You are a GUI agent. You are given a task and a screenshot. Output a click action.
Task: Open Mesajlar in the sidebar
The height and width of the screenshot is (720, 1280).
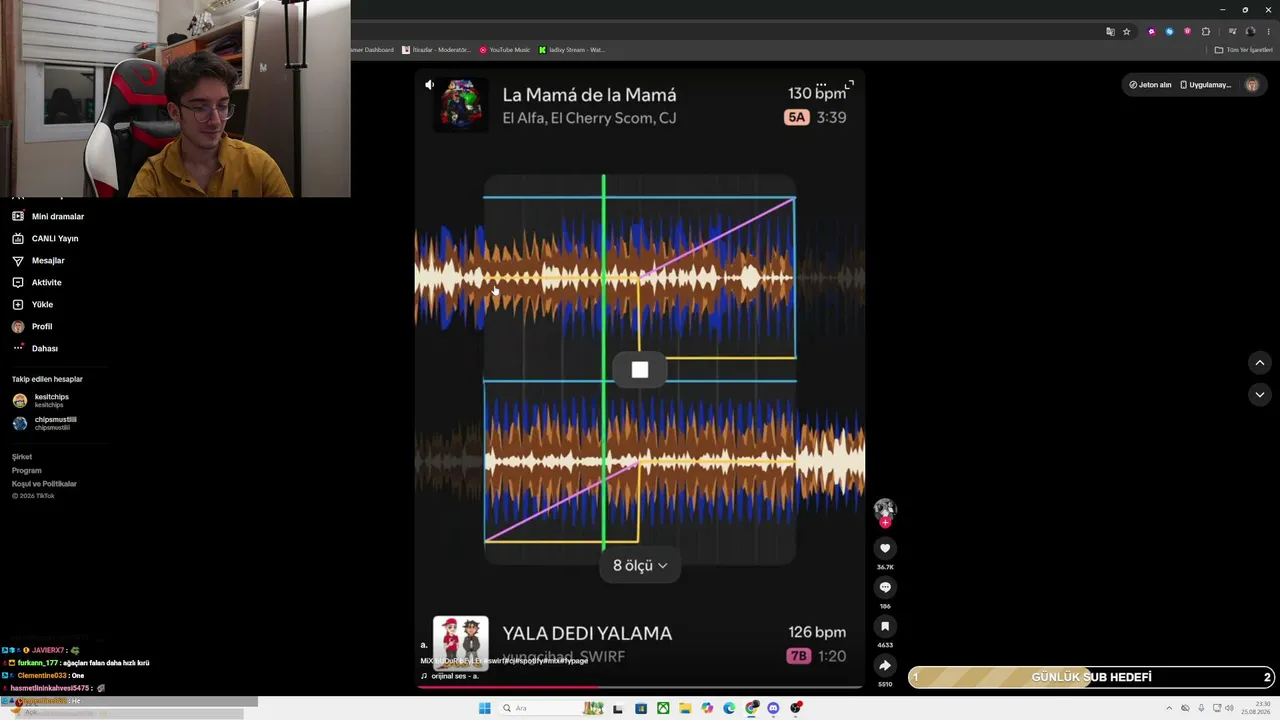tap(38, 260)
